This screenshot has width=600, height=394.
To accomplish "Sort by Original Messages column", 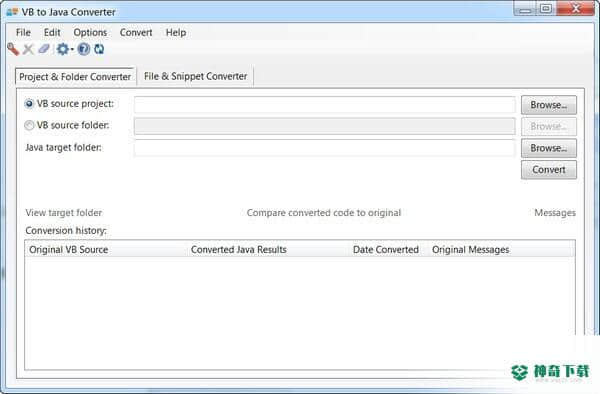I will [x=501, y=249].
